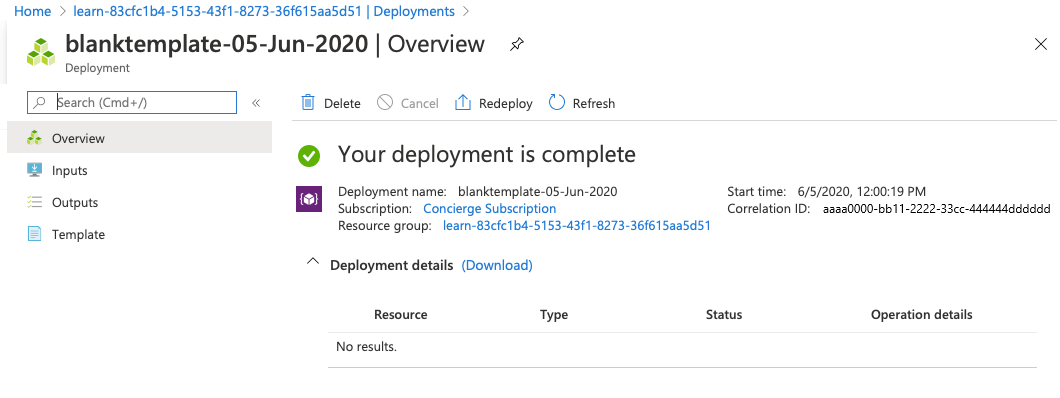
Task: Click 'Your deployment is complete' heading
Action: [x=487, y=155]
